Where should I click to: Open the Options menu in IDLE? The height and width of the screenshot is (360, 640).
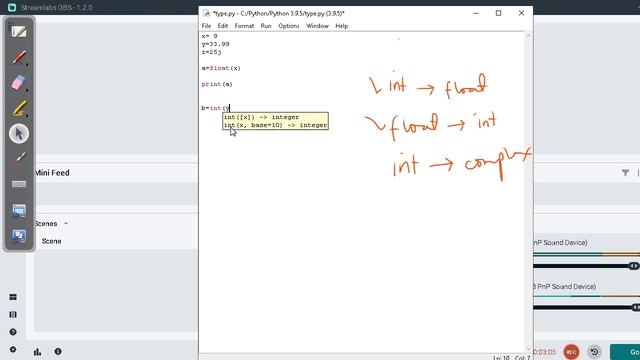(x=289, y=26)
